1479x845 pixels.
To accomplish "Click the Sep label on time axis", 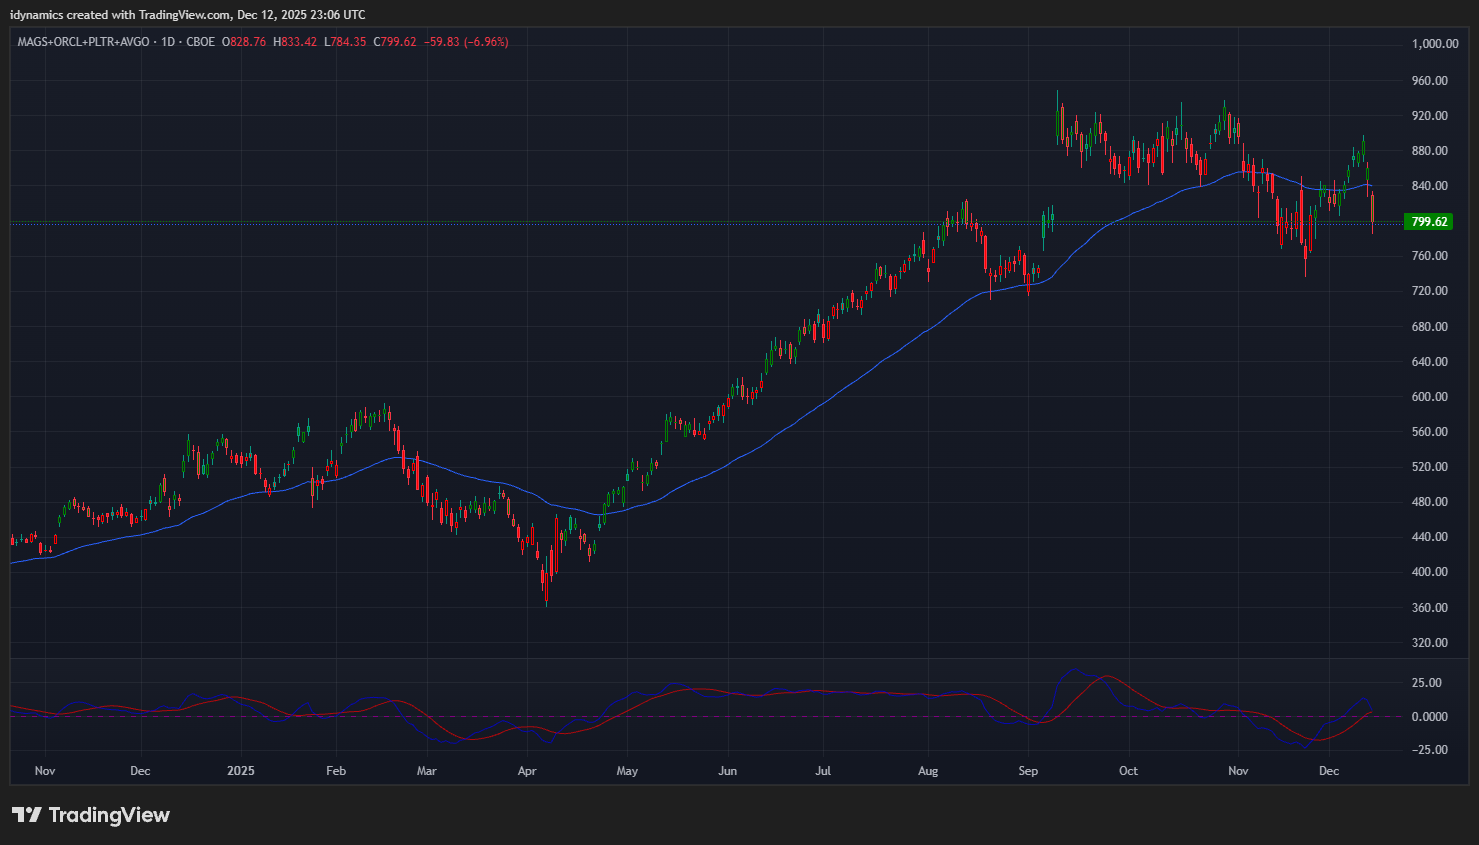I will [1028, 771].
